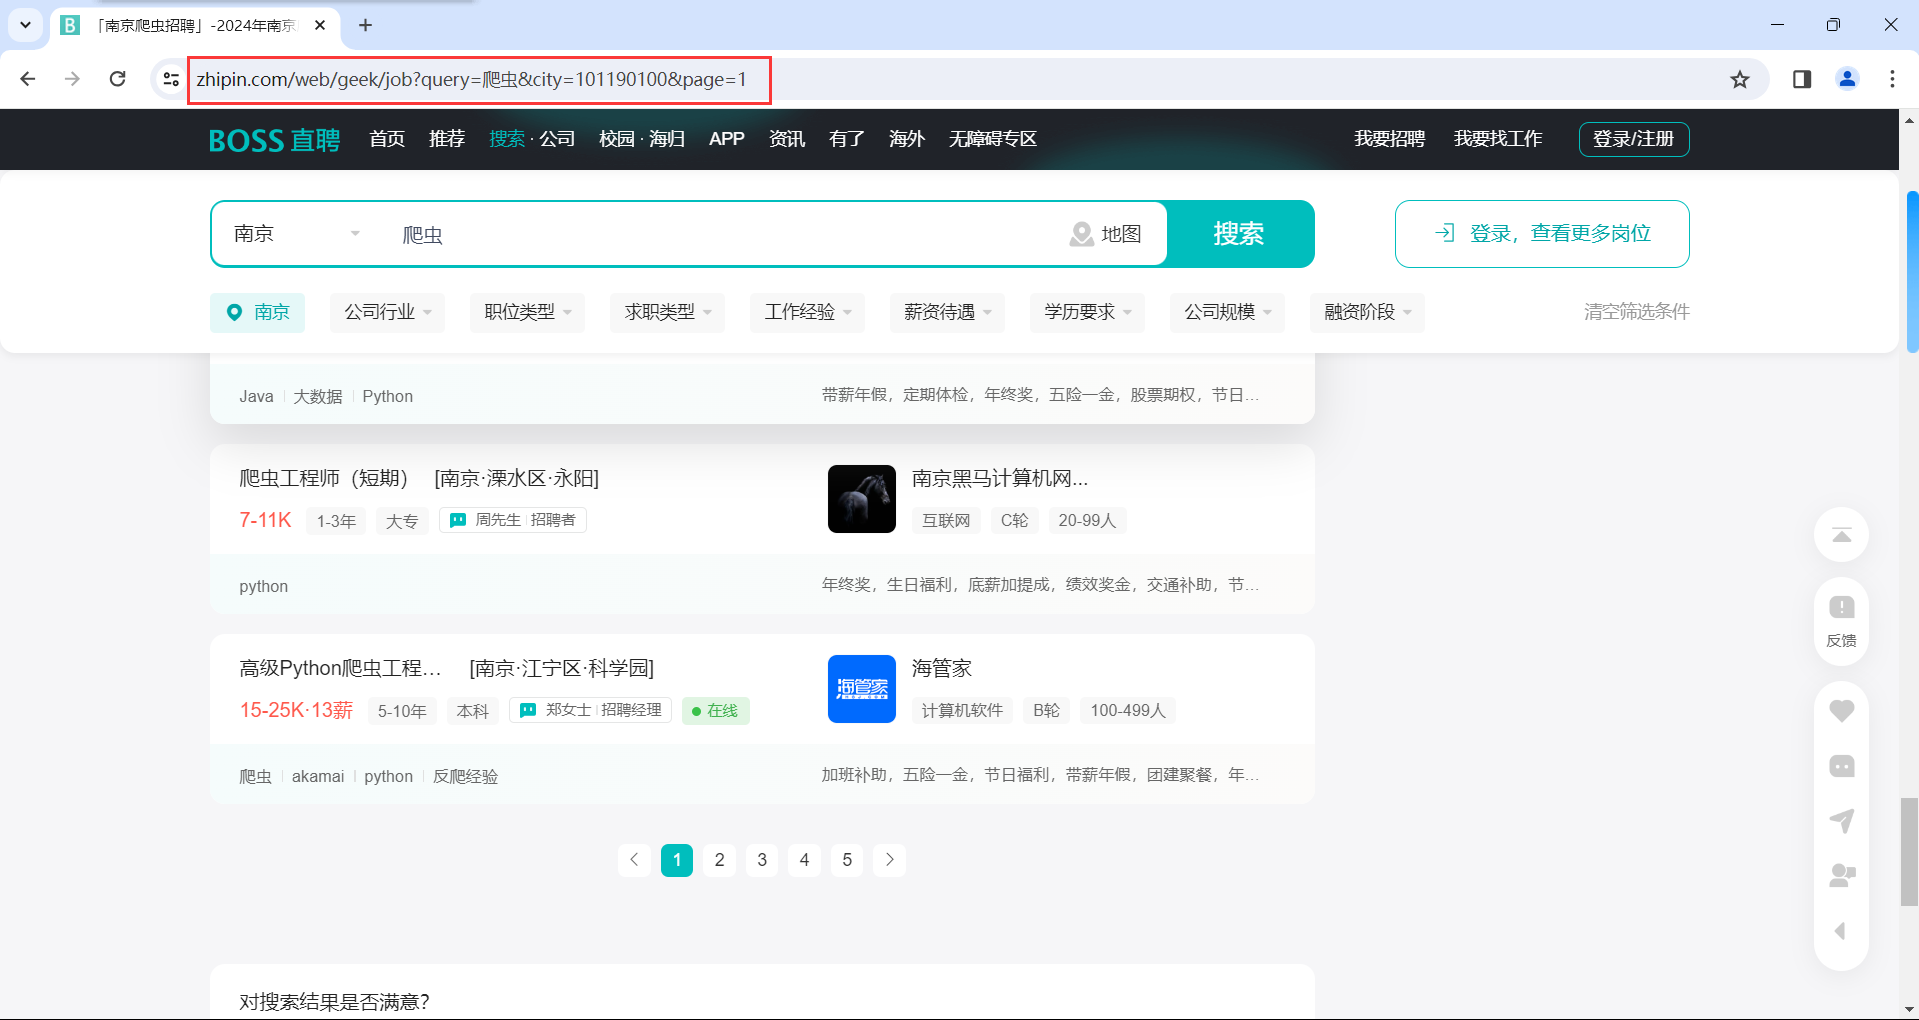Click next page arrow in pagination

[890, 860]
